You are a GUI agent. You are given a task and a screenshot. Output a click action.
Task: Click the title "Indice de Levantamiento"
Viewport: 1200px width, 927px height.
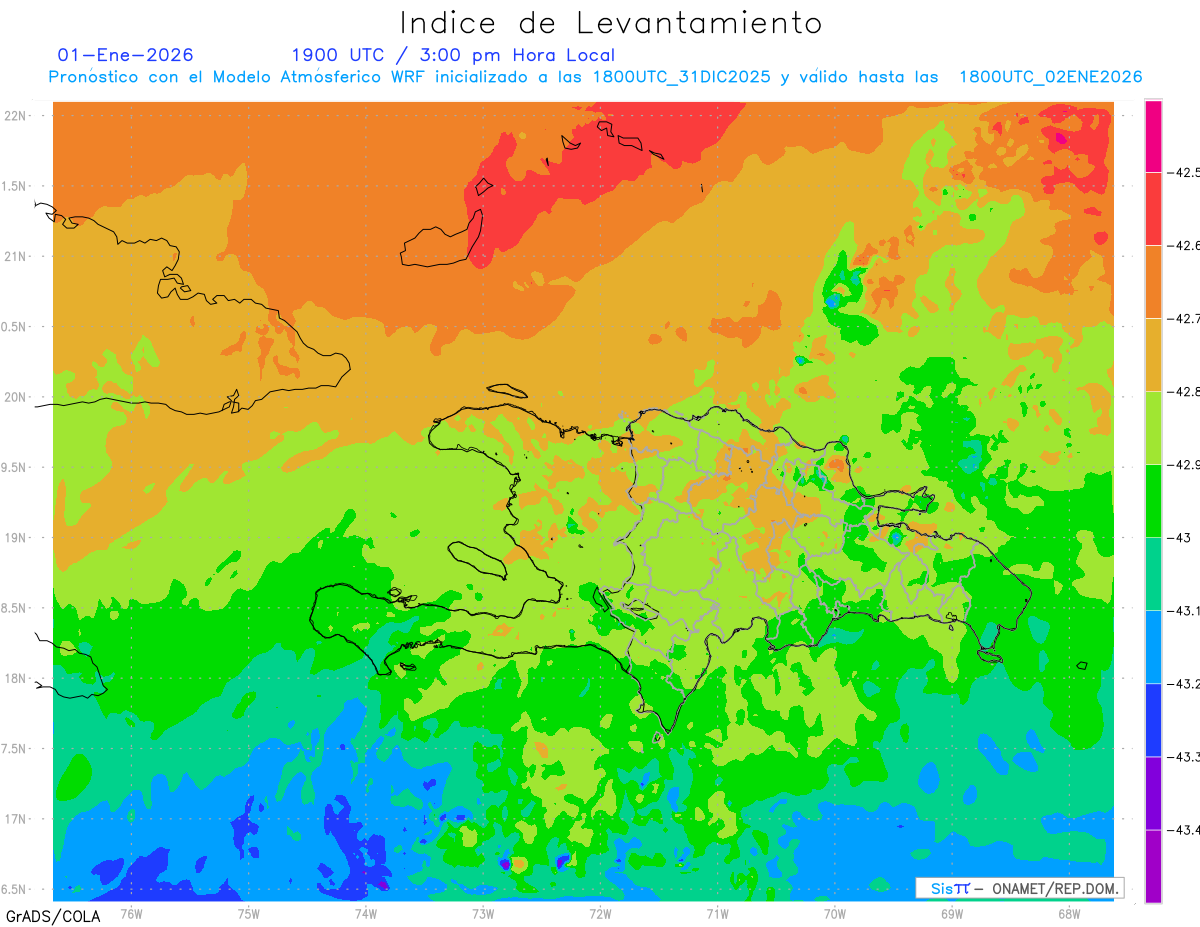pyautogui.click(x=611, y=22)
